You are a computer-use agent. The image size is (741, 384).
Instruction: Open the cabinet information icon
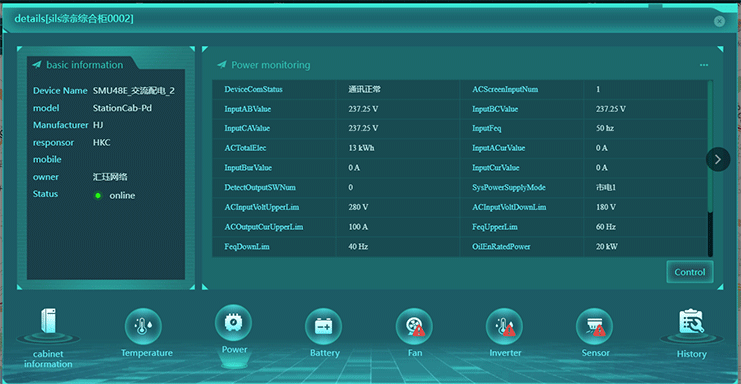click(x=48, y=322)
